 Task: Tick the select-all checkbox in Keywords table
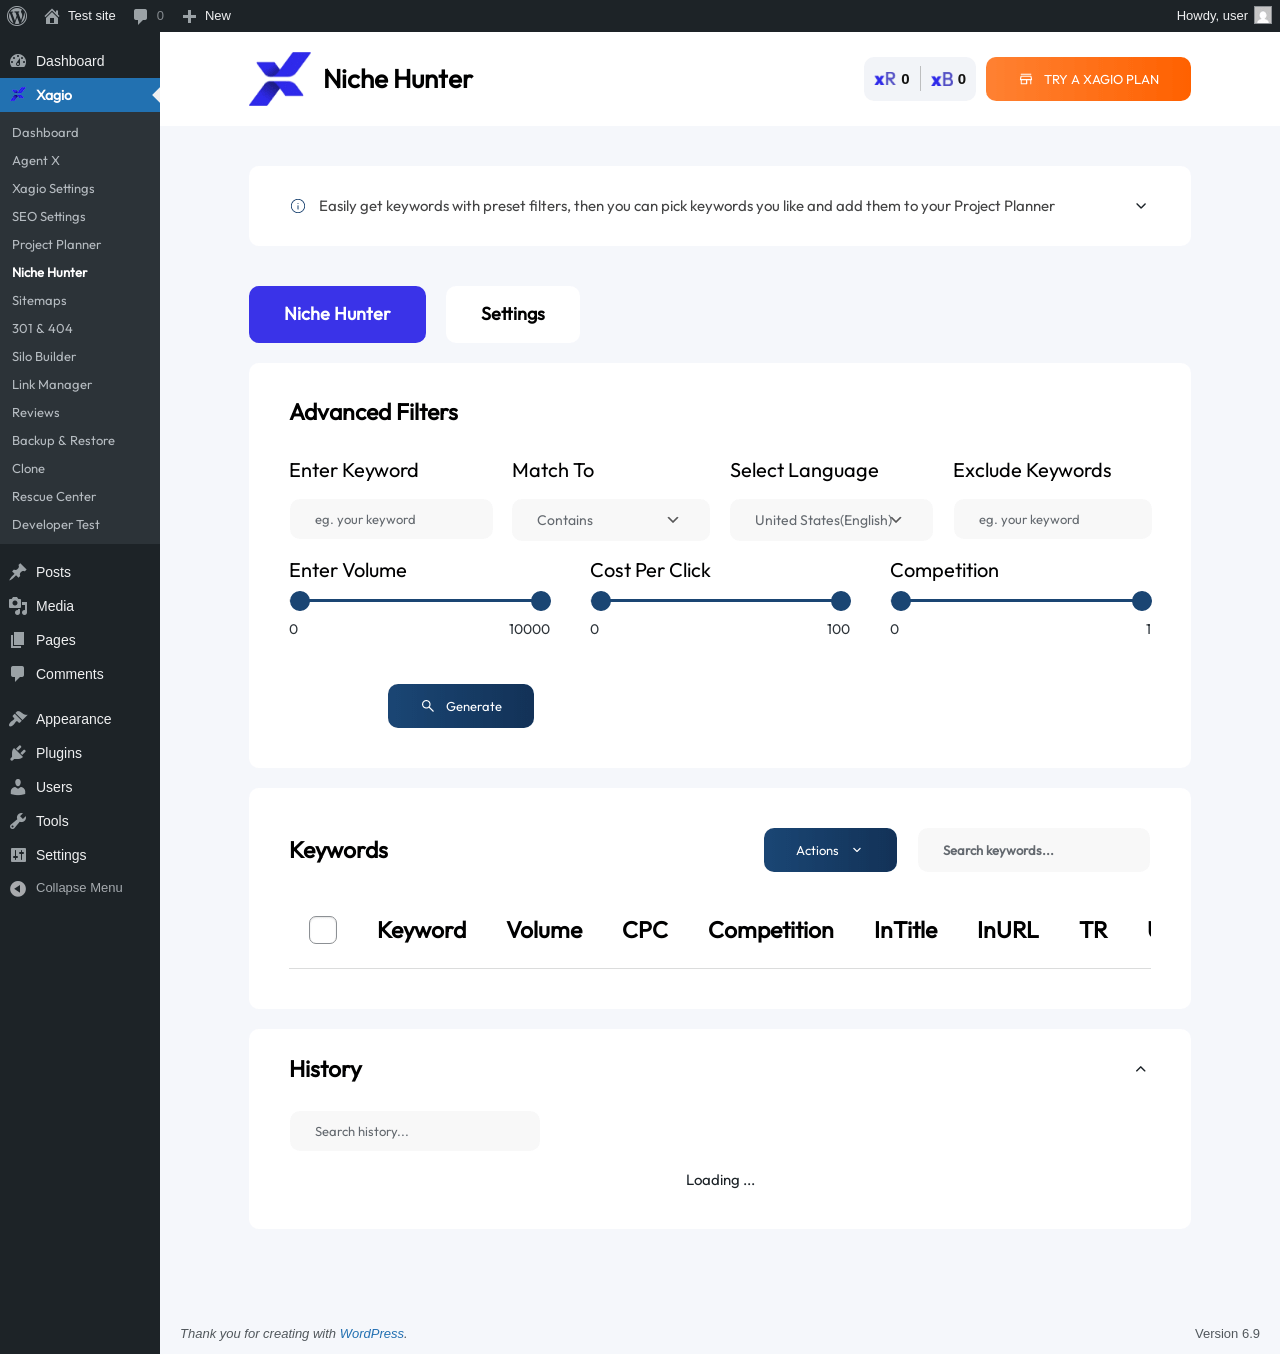pyautogui.click(x=323, y=930)
